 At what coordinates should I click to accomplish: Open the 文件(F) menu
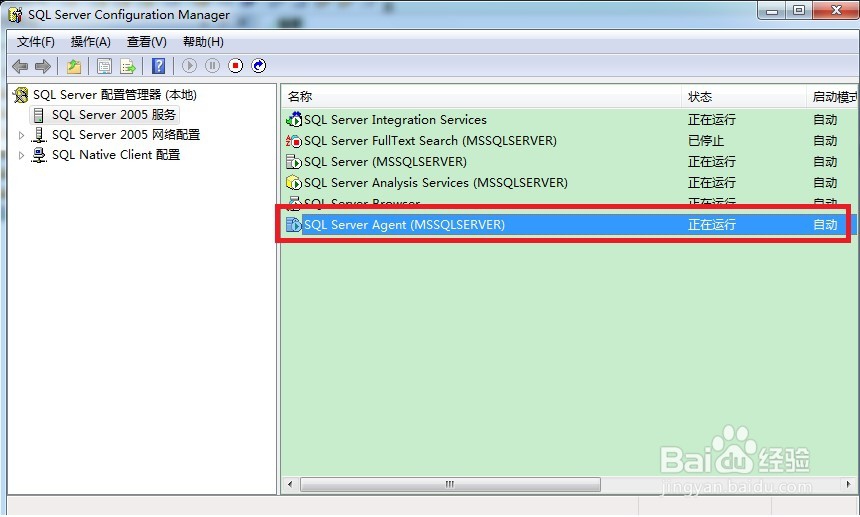click(x=36, y=42)
